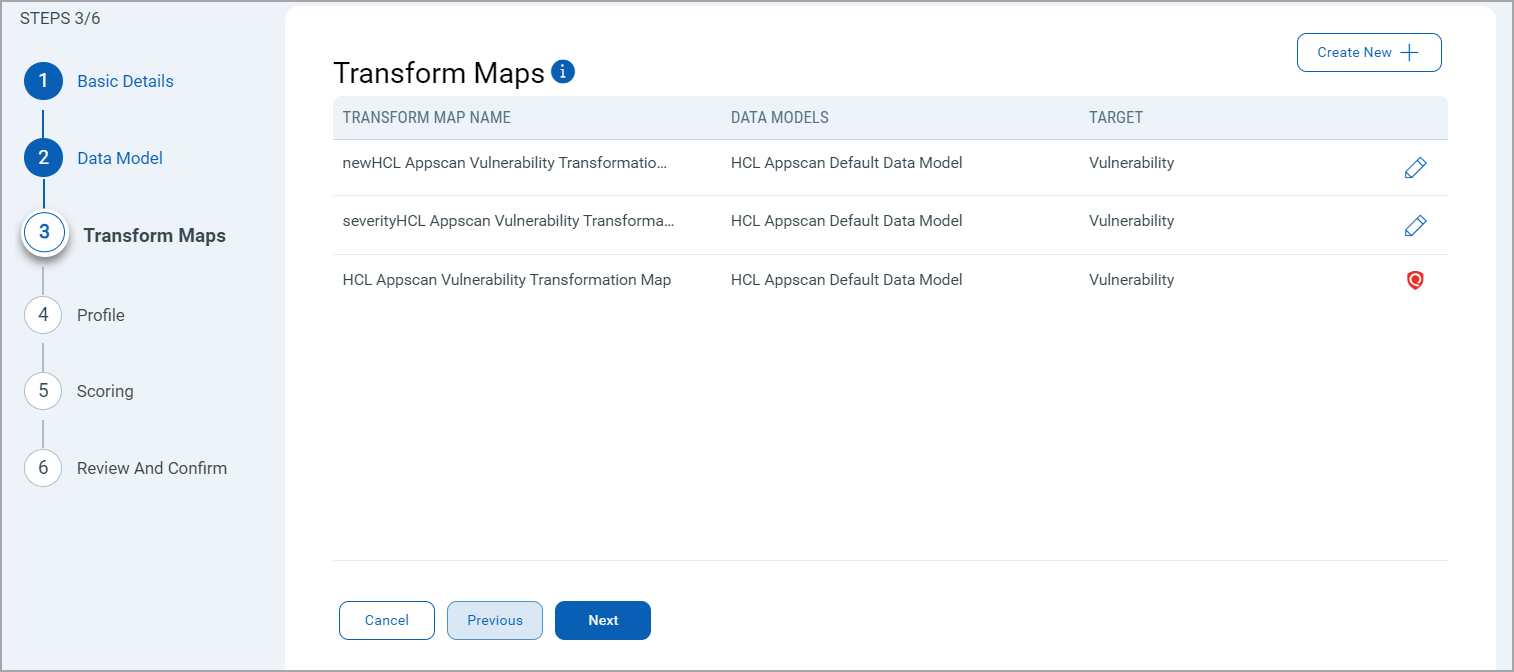
Task: Select step 4 circle in wizard
Action: [43, 315]
